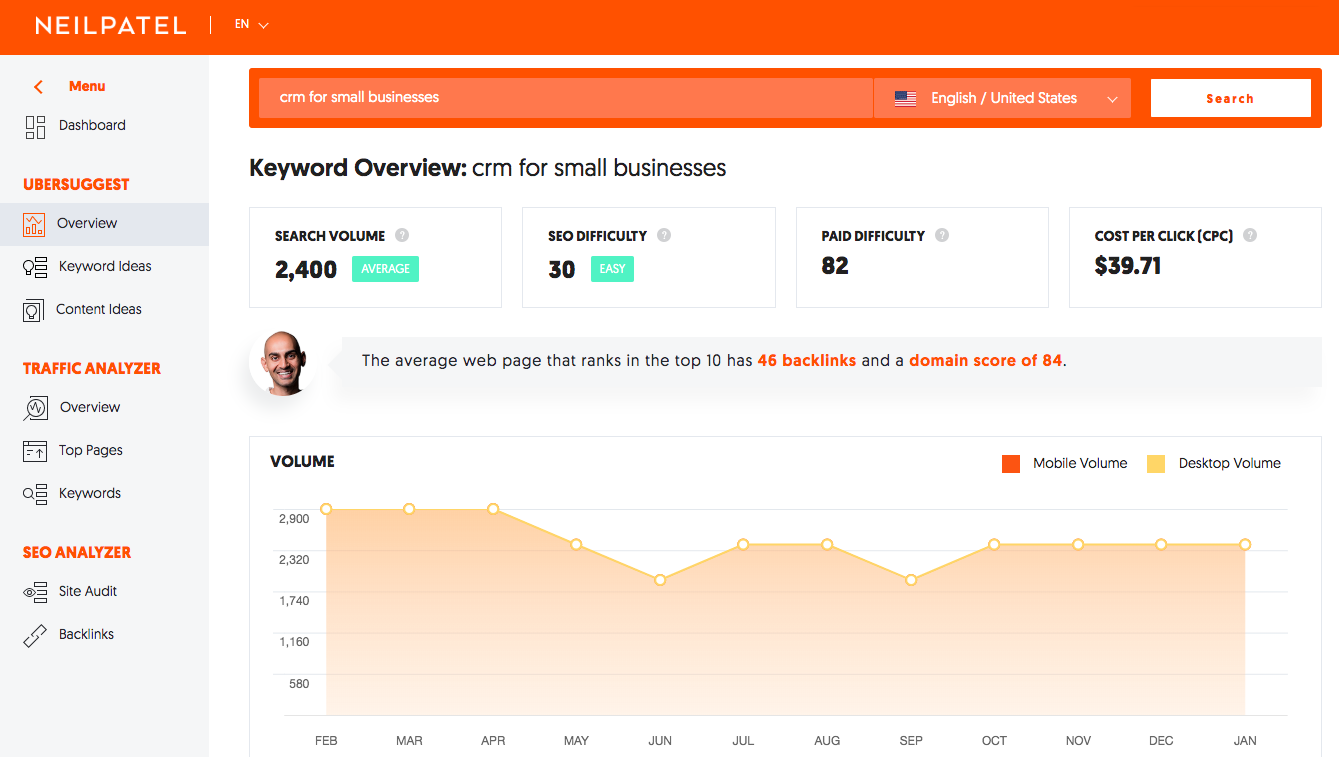Open the English / United States dropdown
Screen dimensions: 1339x757
click(x=1002, y=98)
